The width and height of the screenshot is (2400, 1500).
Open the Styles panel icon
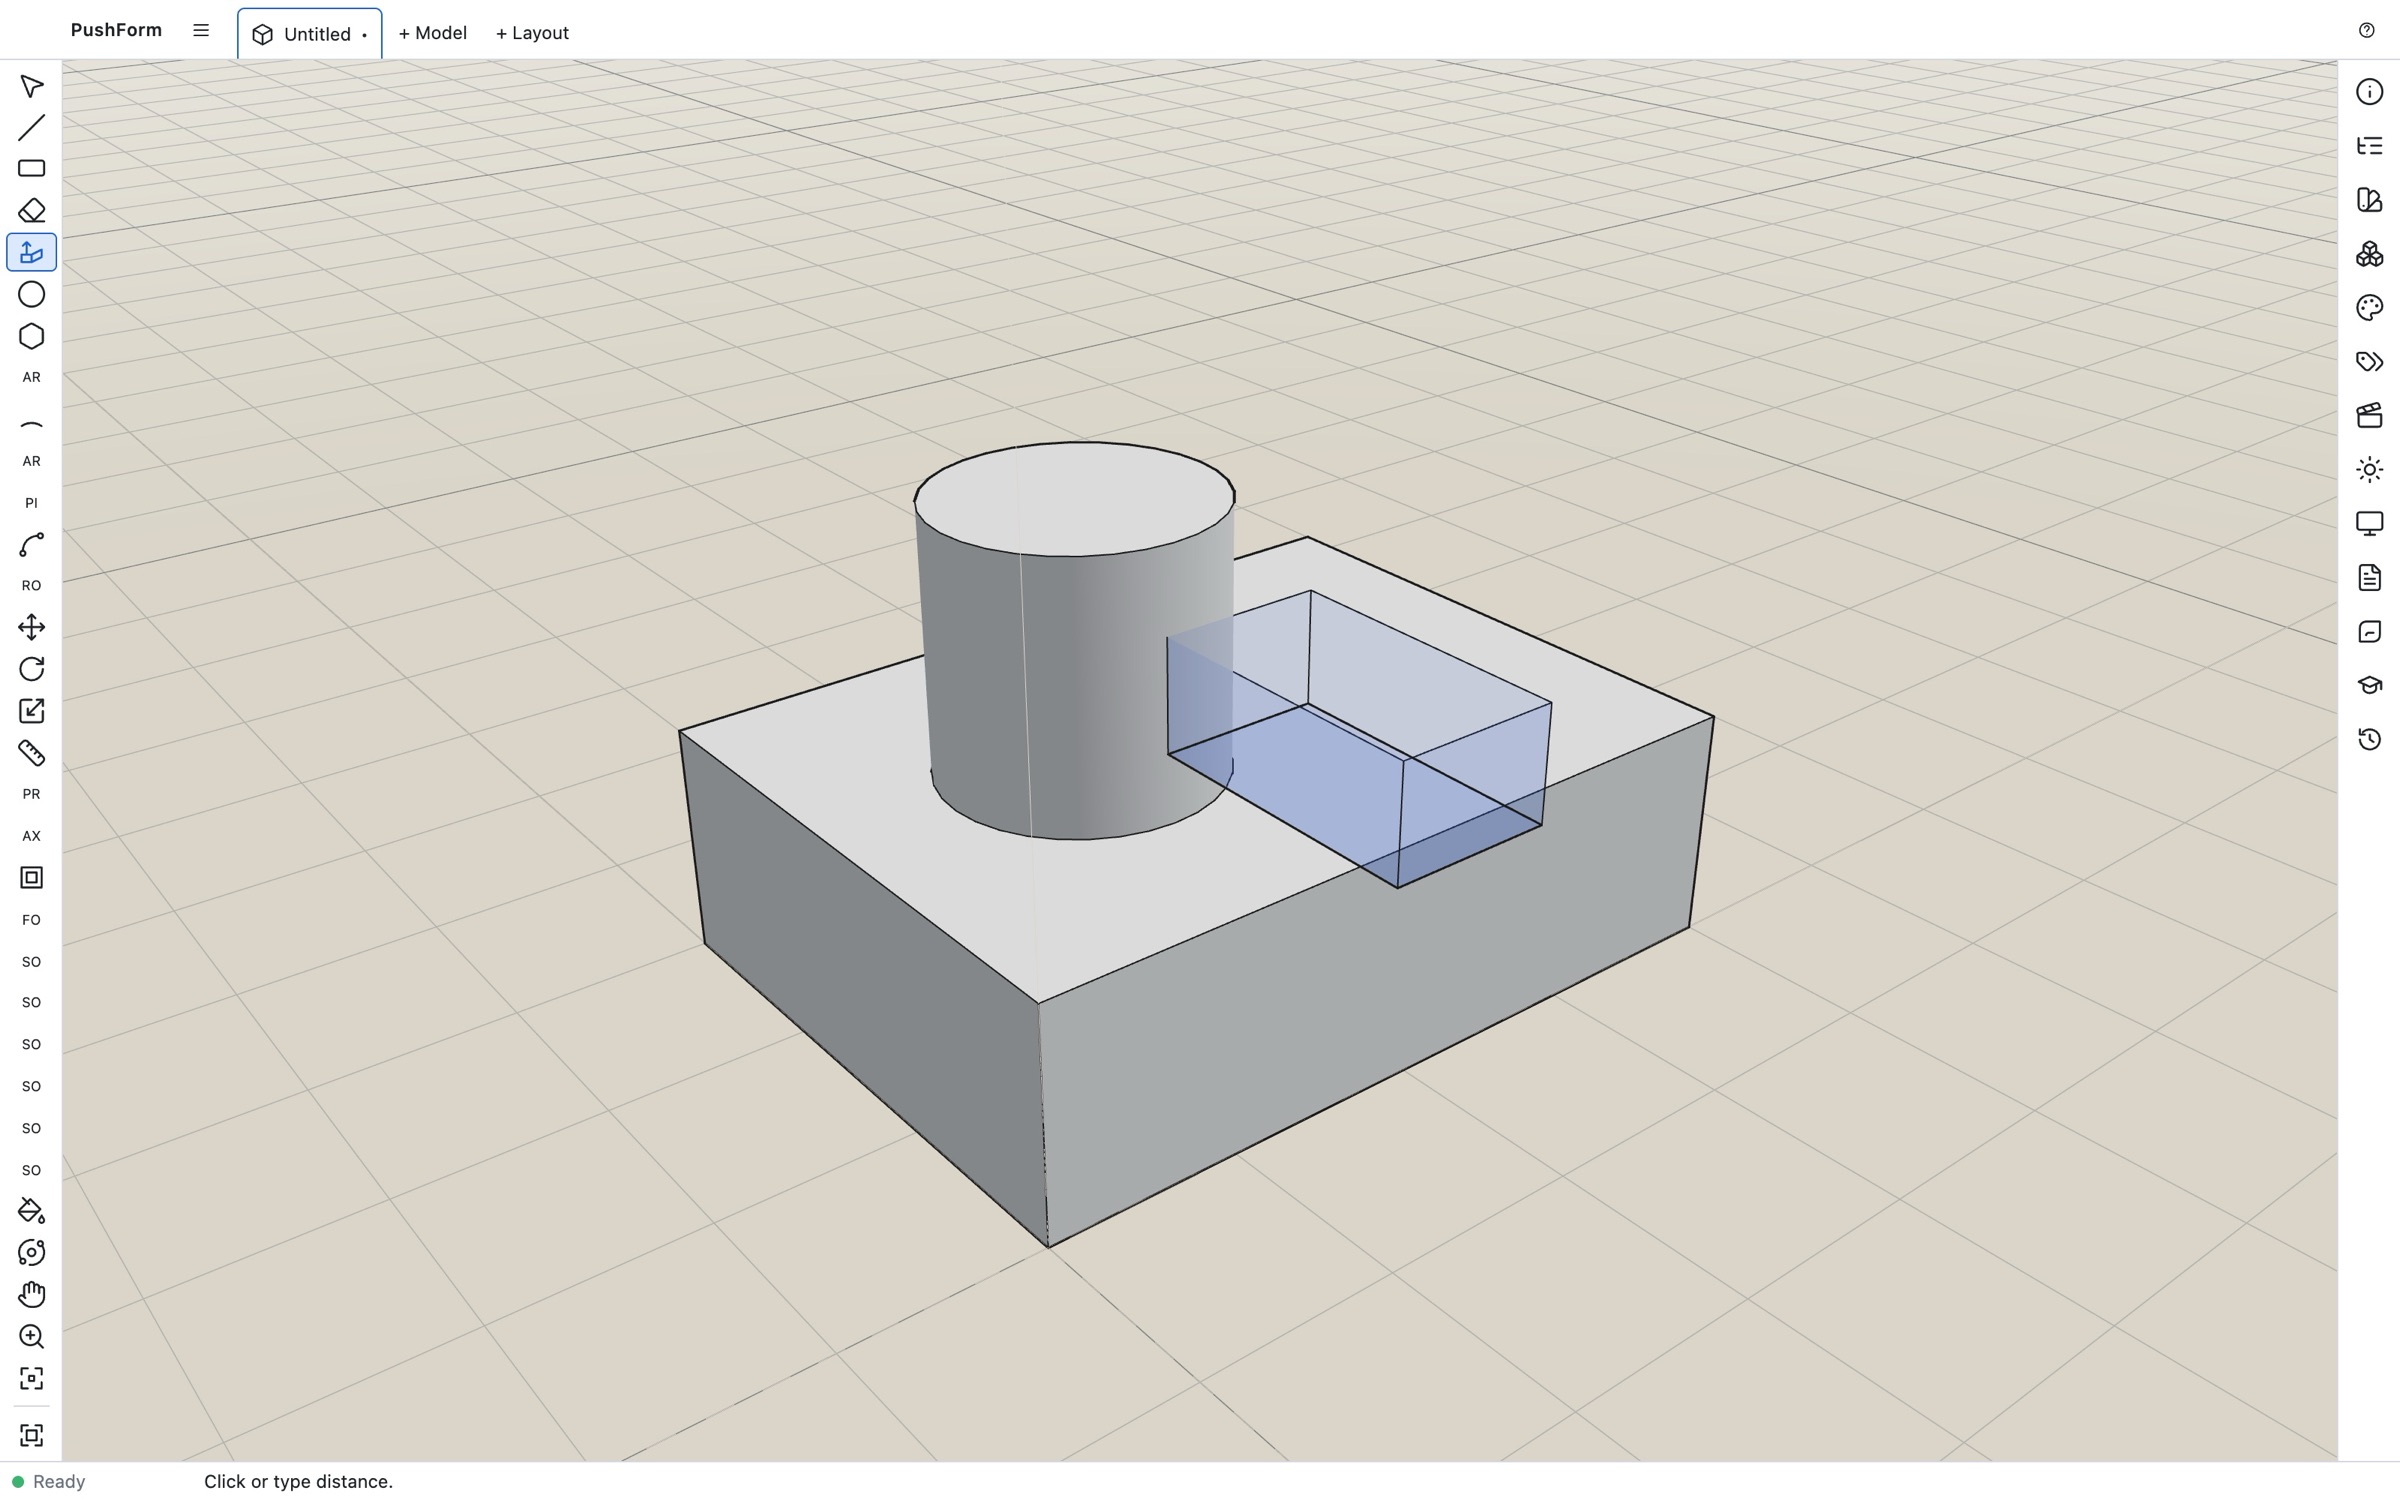point(2369,200)
